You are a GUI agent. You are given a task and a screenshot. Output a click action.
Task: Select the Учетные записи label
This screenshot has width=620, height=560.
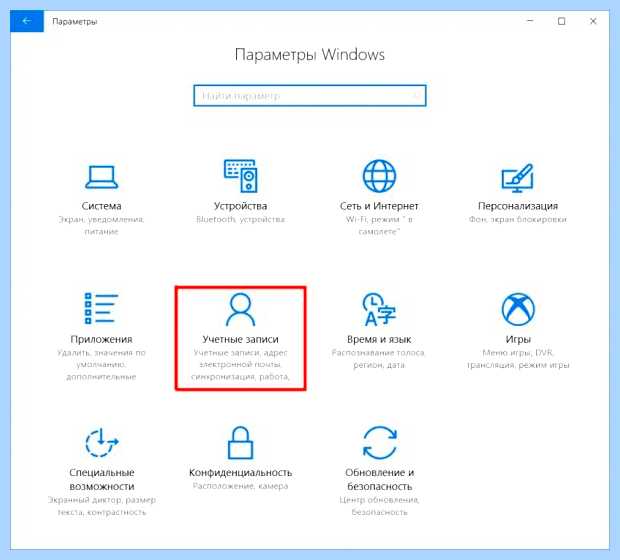tap(240, 339)
